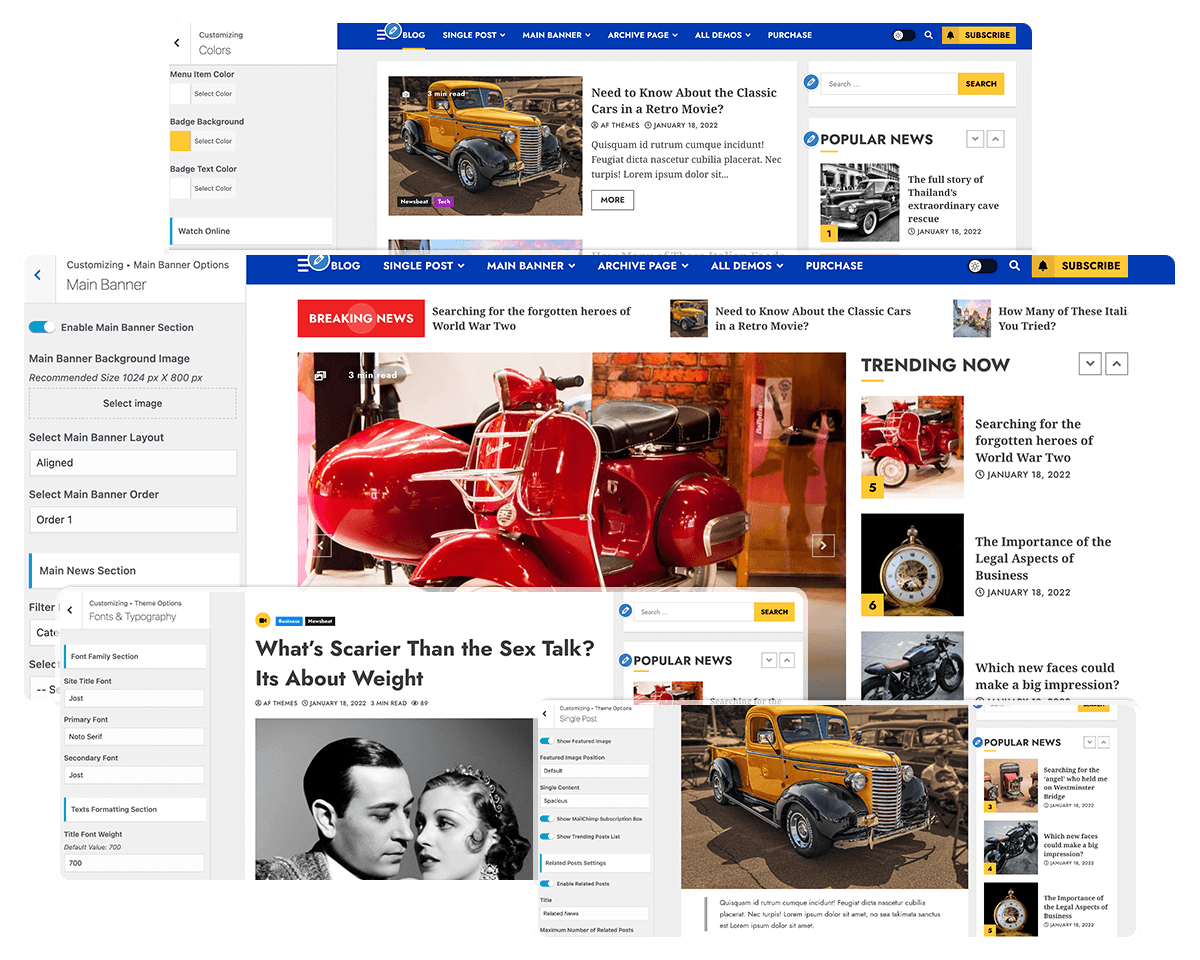Open Purchase menu item in Main Banner window
Viewport: 1200px width, 960px height.
coord(834,266)
